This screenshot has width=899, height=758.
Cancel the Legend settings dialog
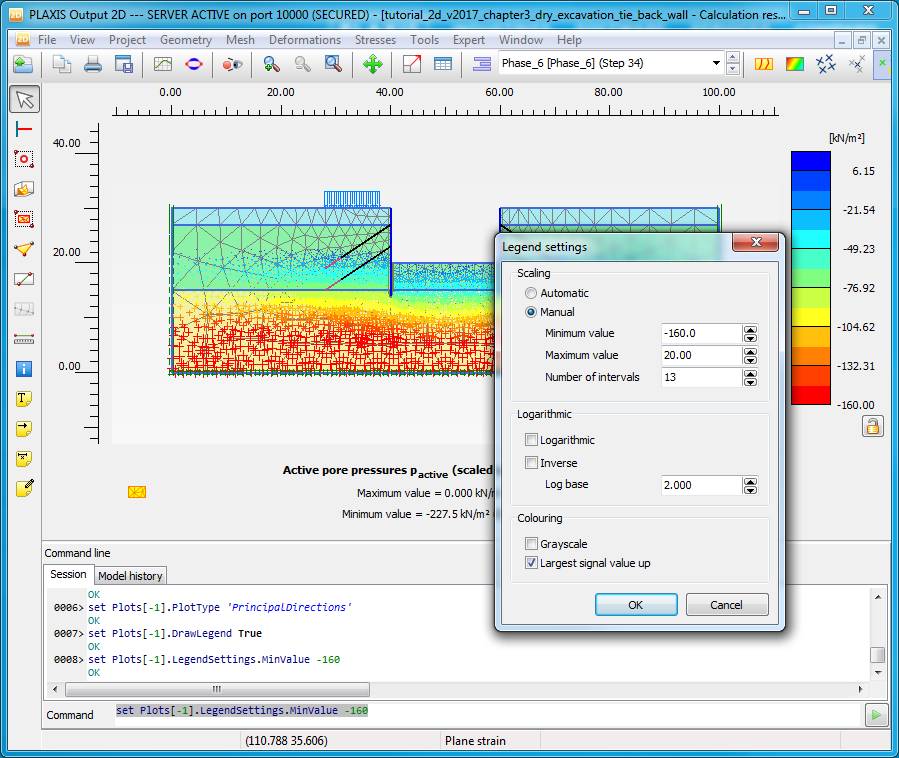726,605
